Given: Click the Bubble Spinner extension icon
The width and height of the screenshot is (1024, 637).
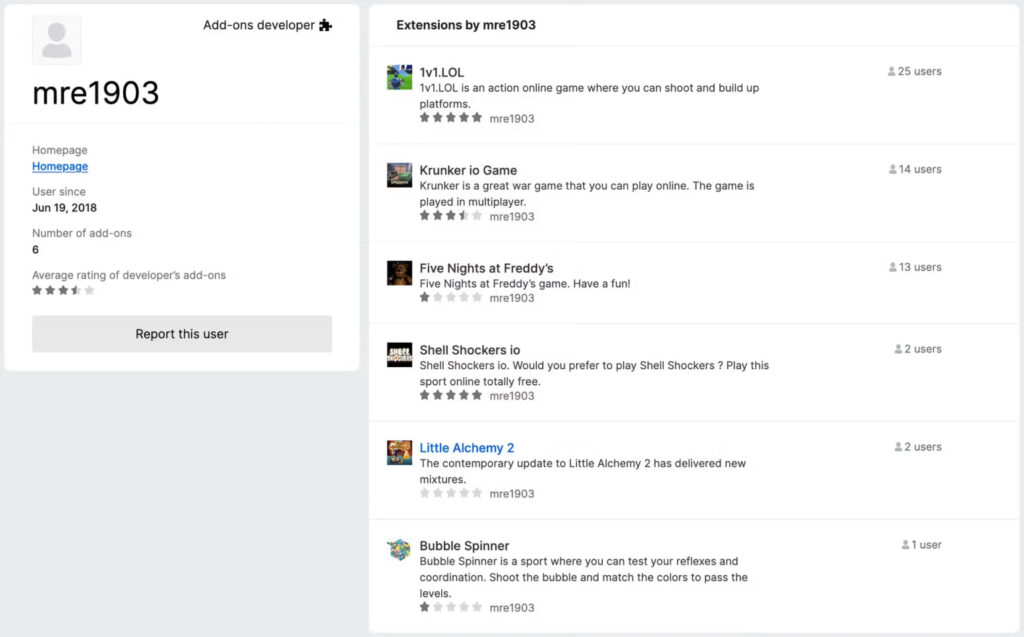Looking at the screenshot, I should (399, 550).
